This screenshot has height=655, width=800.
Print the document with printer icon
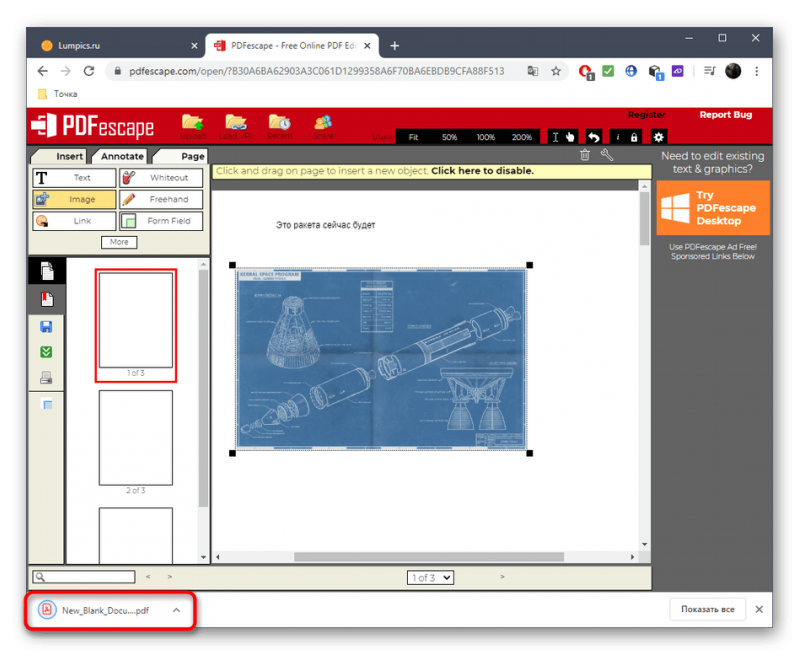[46, 377]
